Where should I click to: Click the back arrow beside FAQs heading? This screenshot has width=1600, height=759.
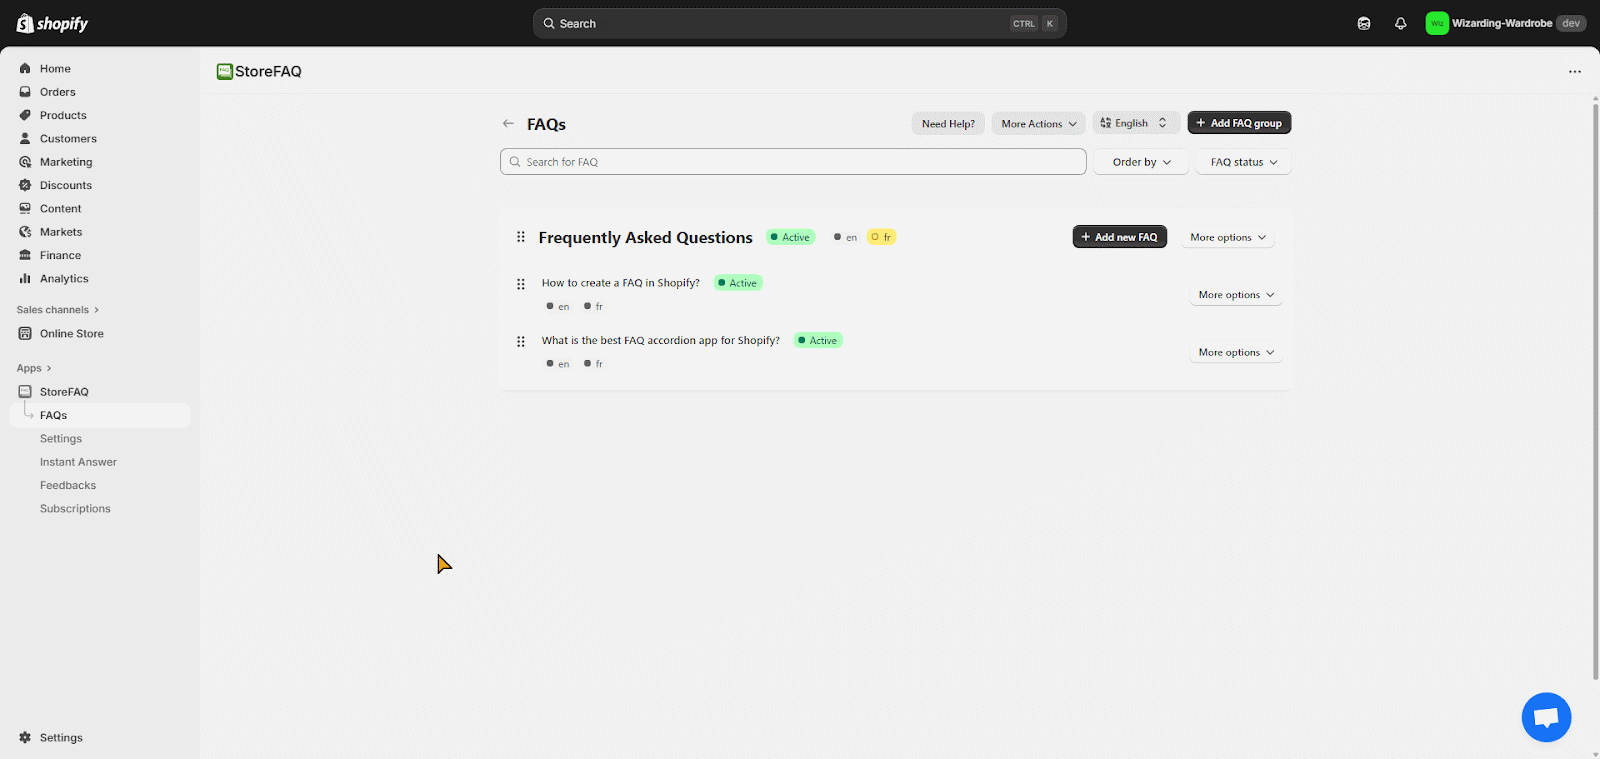pos(508,124)
